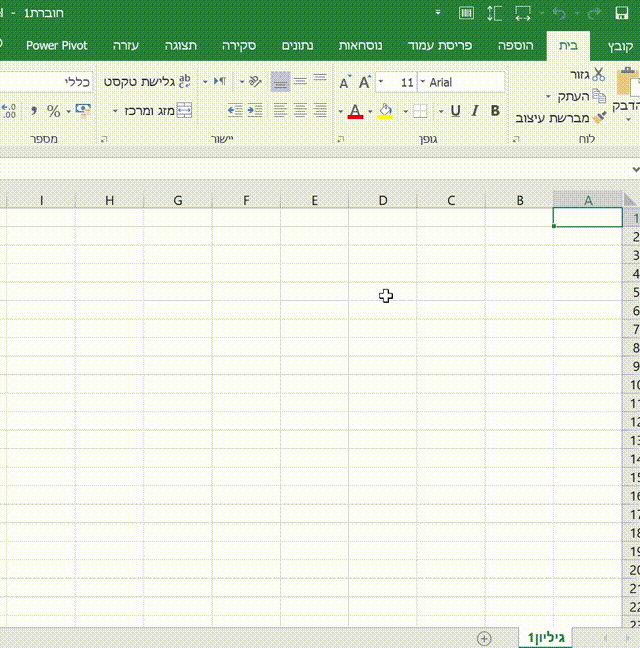Viewport: 640px width, 648px height.
Task: Open the Borders dropdown arrow
Action: coord(405,111)
